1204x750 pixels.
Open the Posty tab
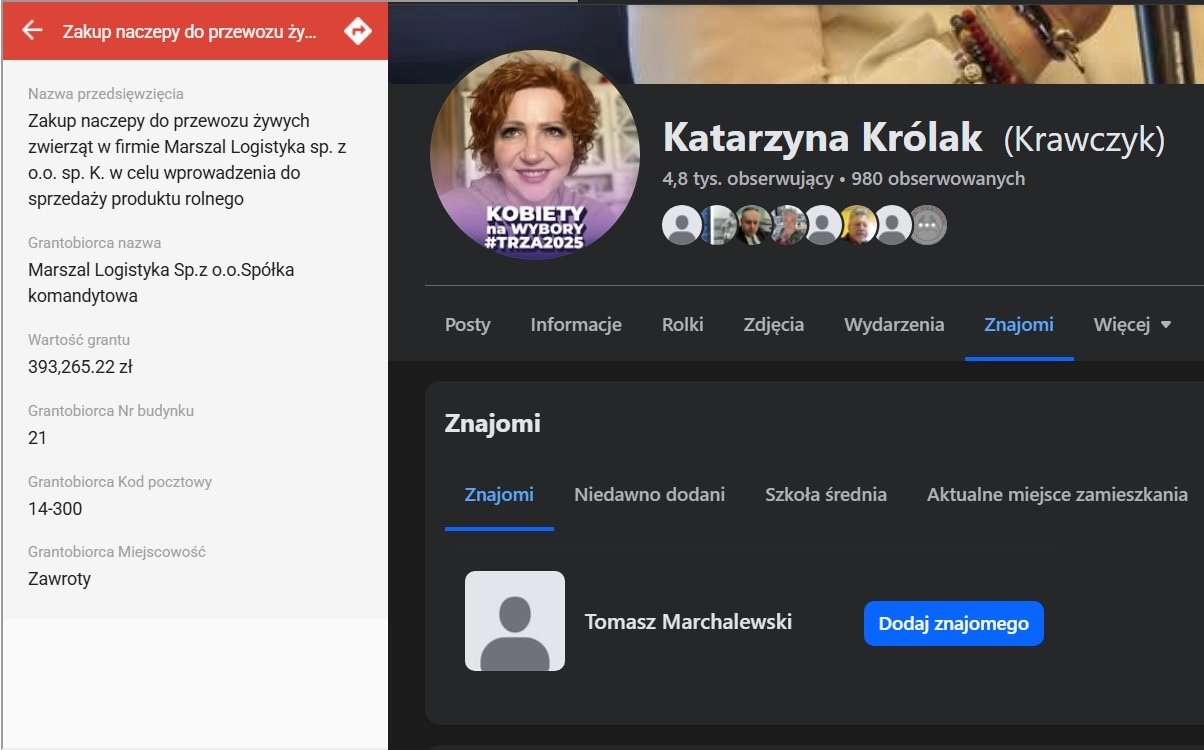tap(467, 325)
